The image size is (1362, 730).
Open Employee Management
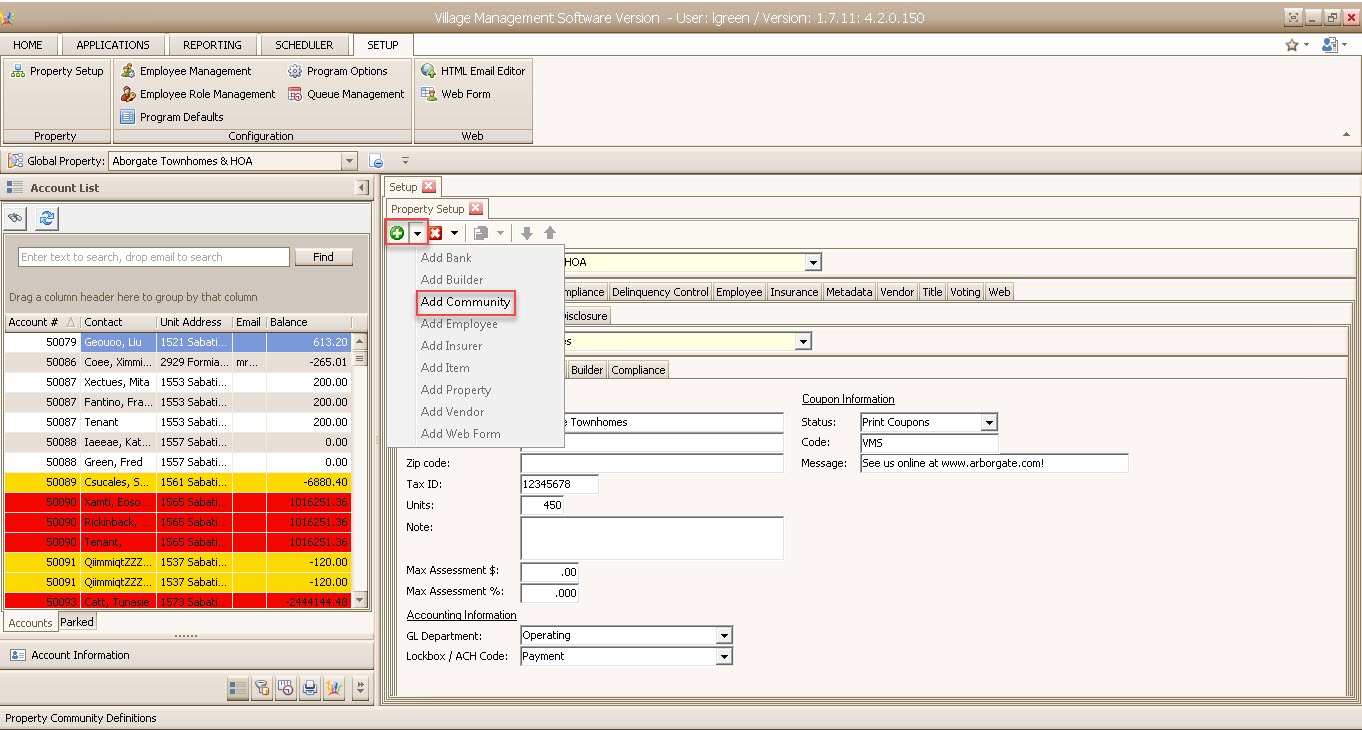point(186,71)
